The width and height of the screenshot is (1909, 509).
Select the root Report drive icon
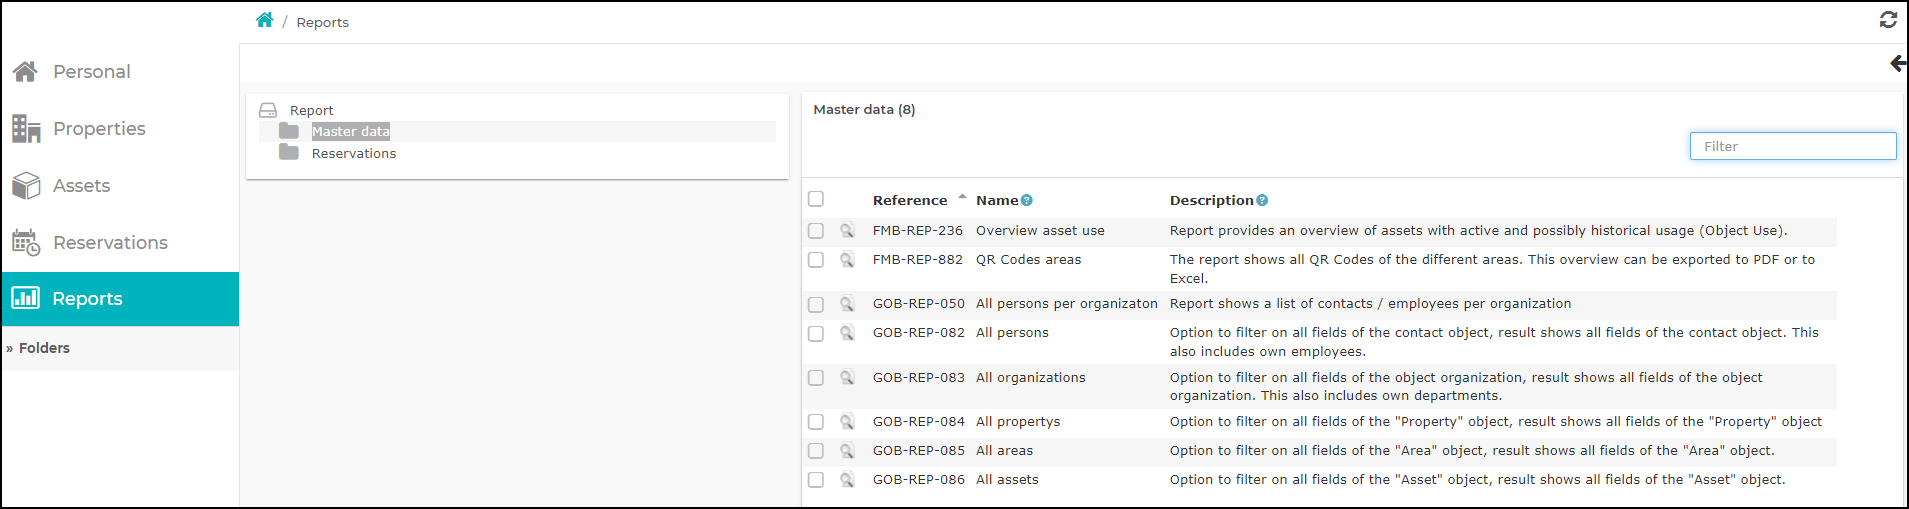268,110
